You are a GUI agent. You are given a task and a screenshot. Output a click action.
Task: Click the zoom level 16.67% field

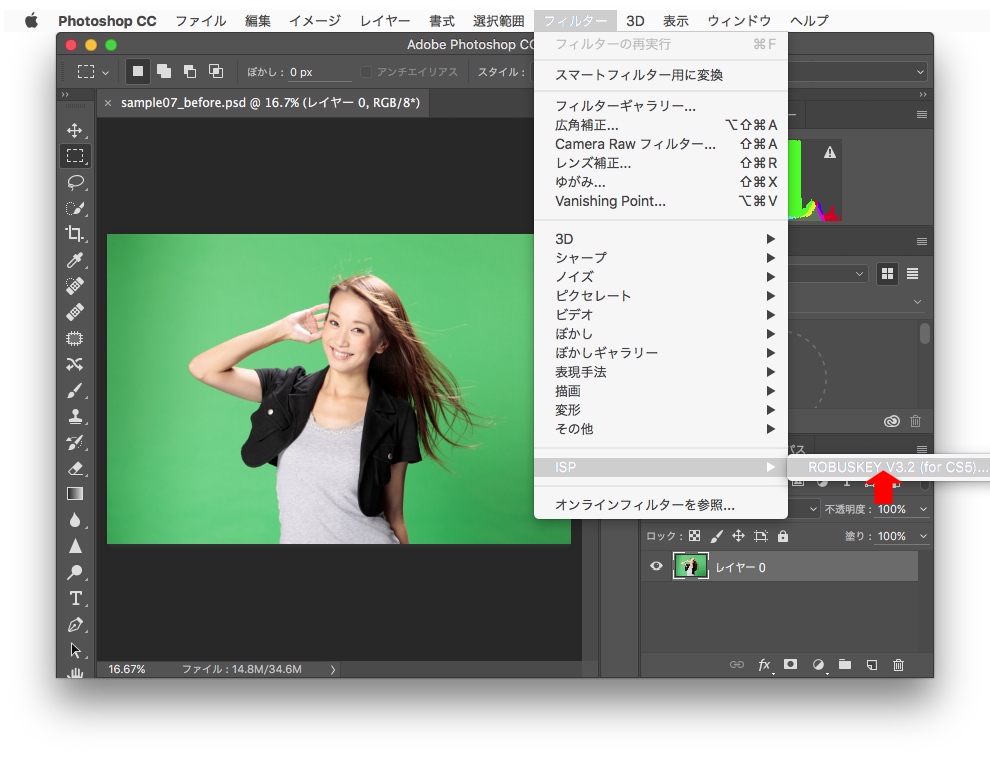pos(127,669)
